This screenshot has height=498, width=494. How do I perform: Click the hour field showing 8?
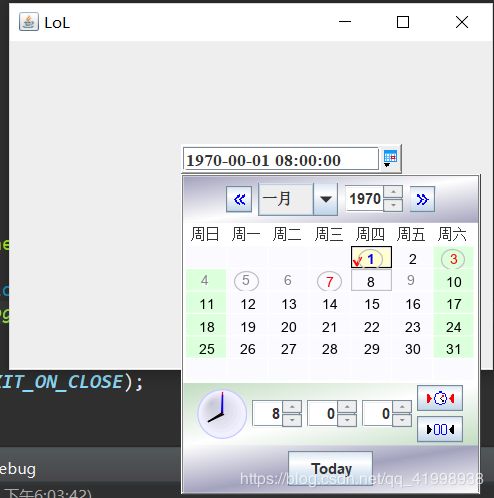point(268,413)
